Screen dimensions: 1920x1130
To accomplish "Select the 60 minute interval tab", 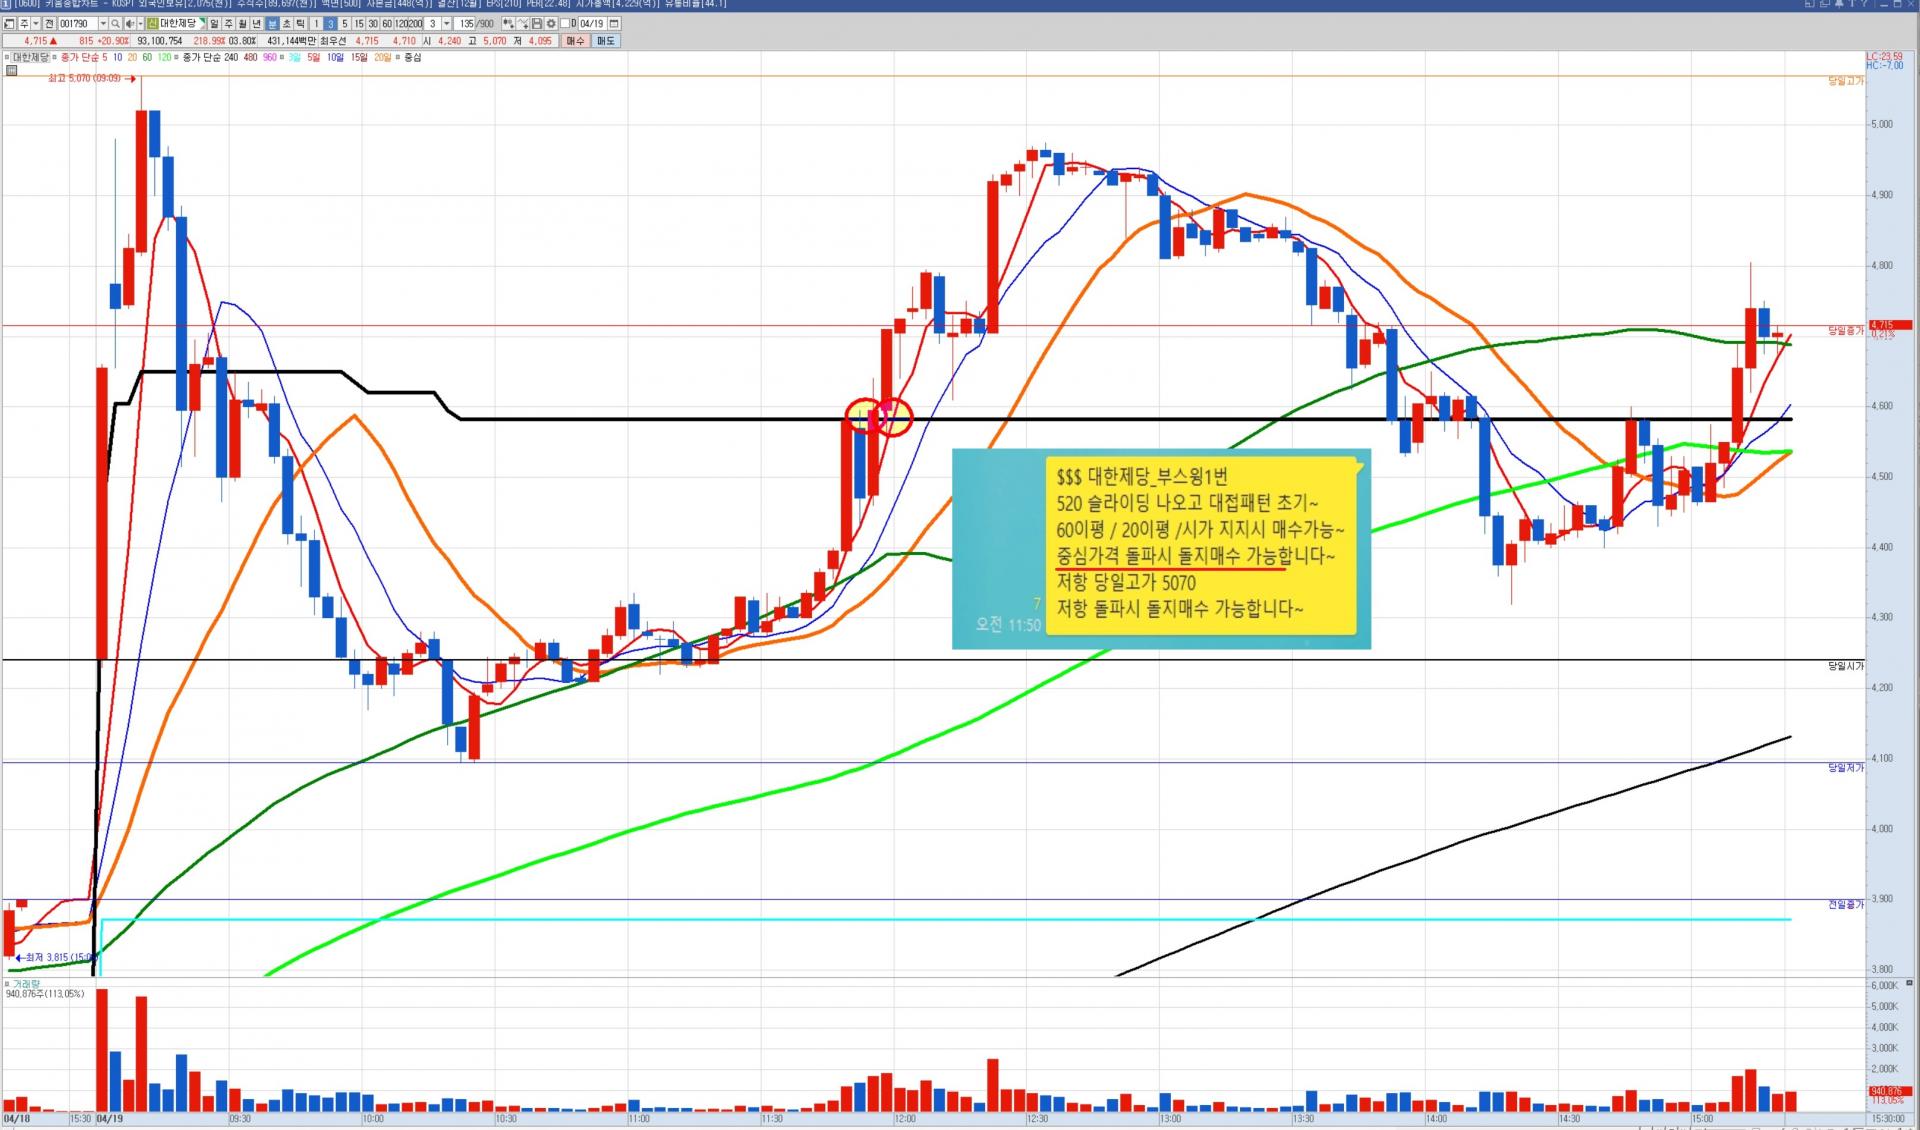I will [387, 23].
